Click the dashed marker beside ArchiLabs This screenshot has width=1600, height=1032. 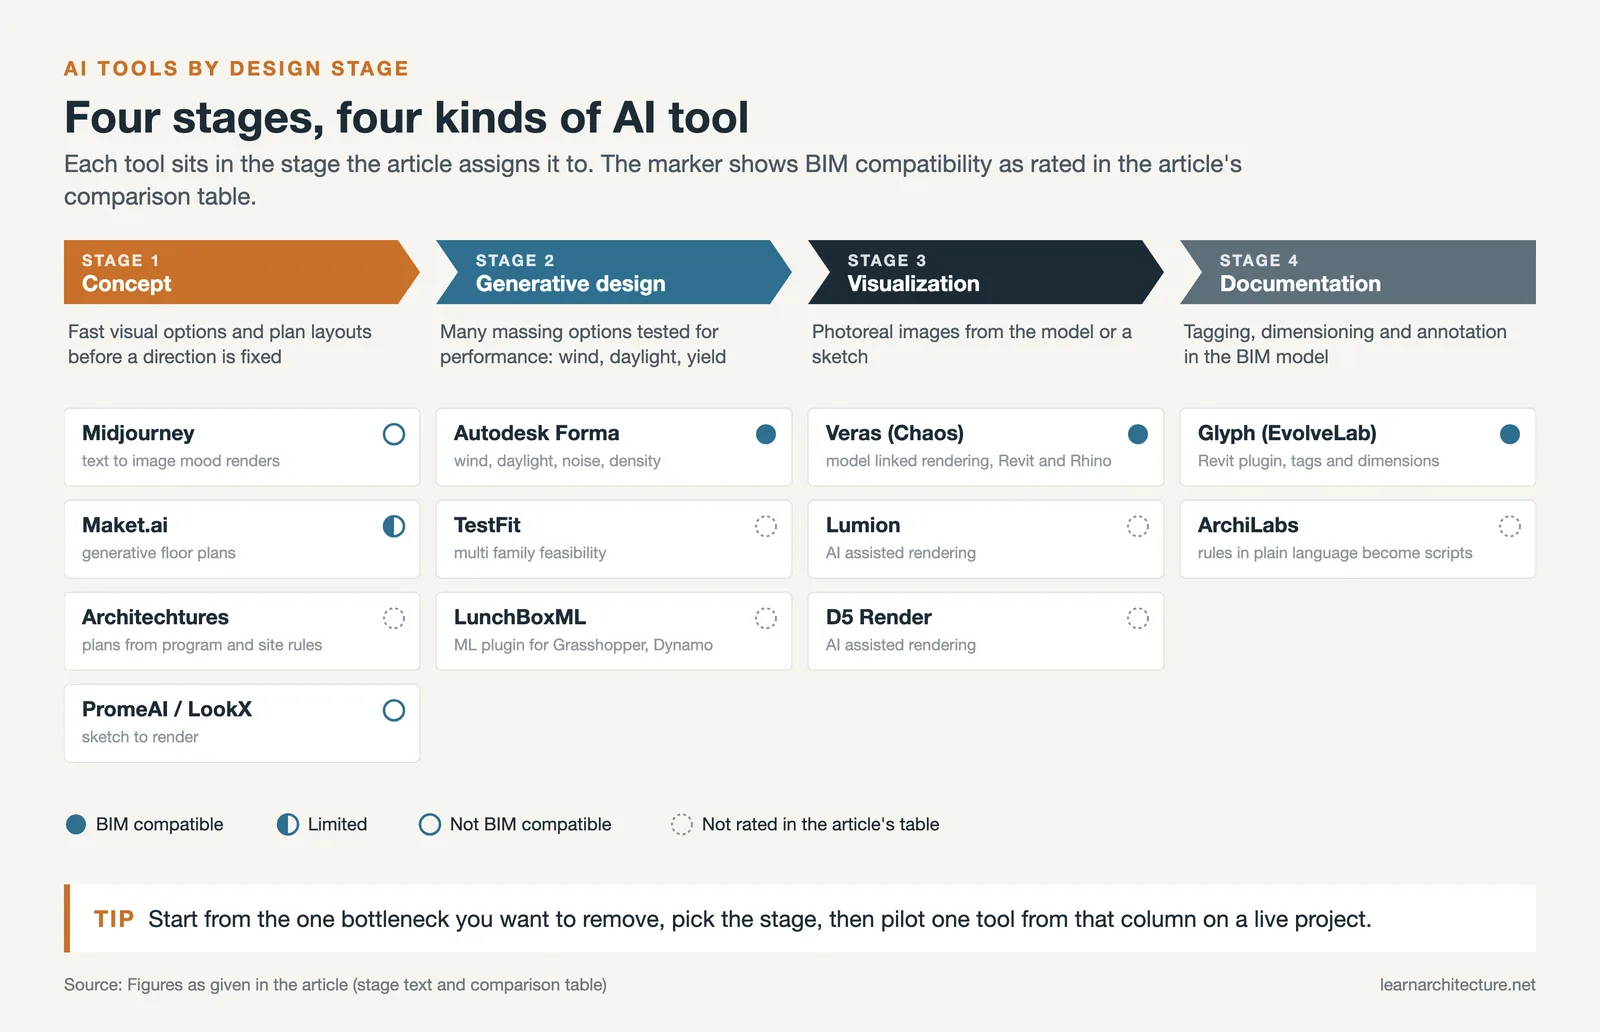[1510, 526]
